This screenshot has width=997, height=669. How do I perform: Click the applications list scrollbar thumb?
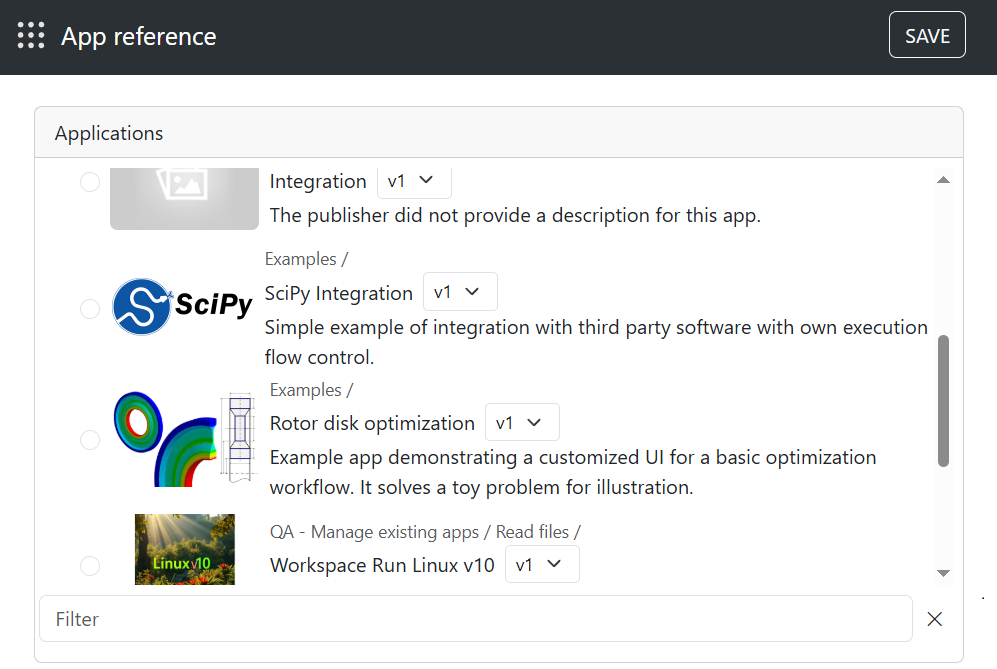(943, 400)
